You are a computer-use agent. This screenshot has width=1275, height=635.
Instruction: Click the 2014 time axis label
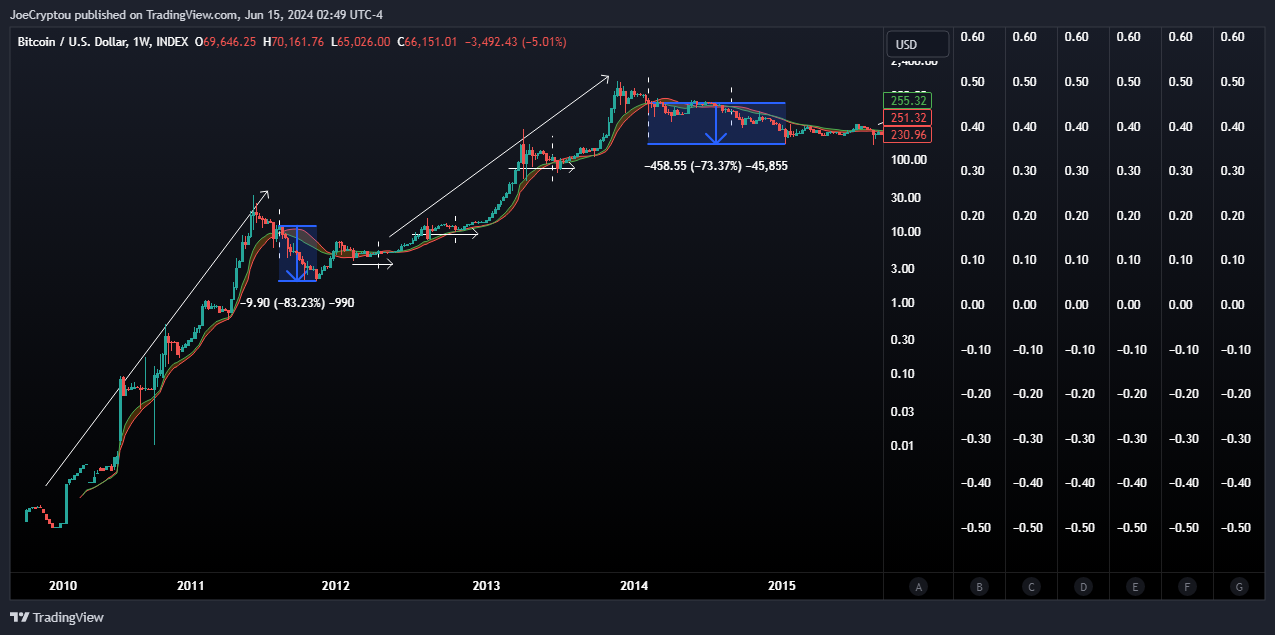point(632,586)
